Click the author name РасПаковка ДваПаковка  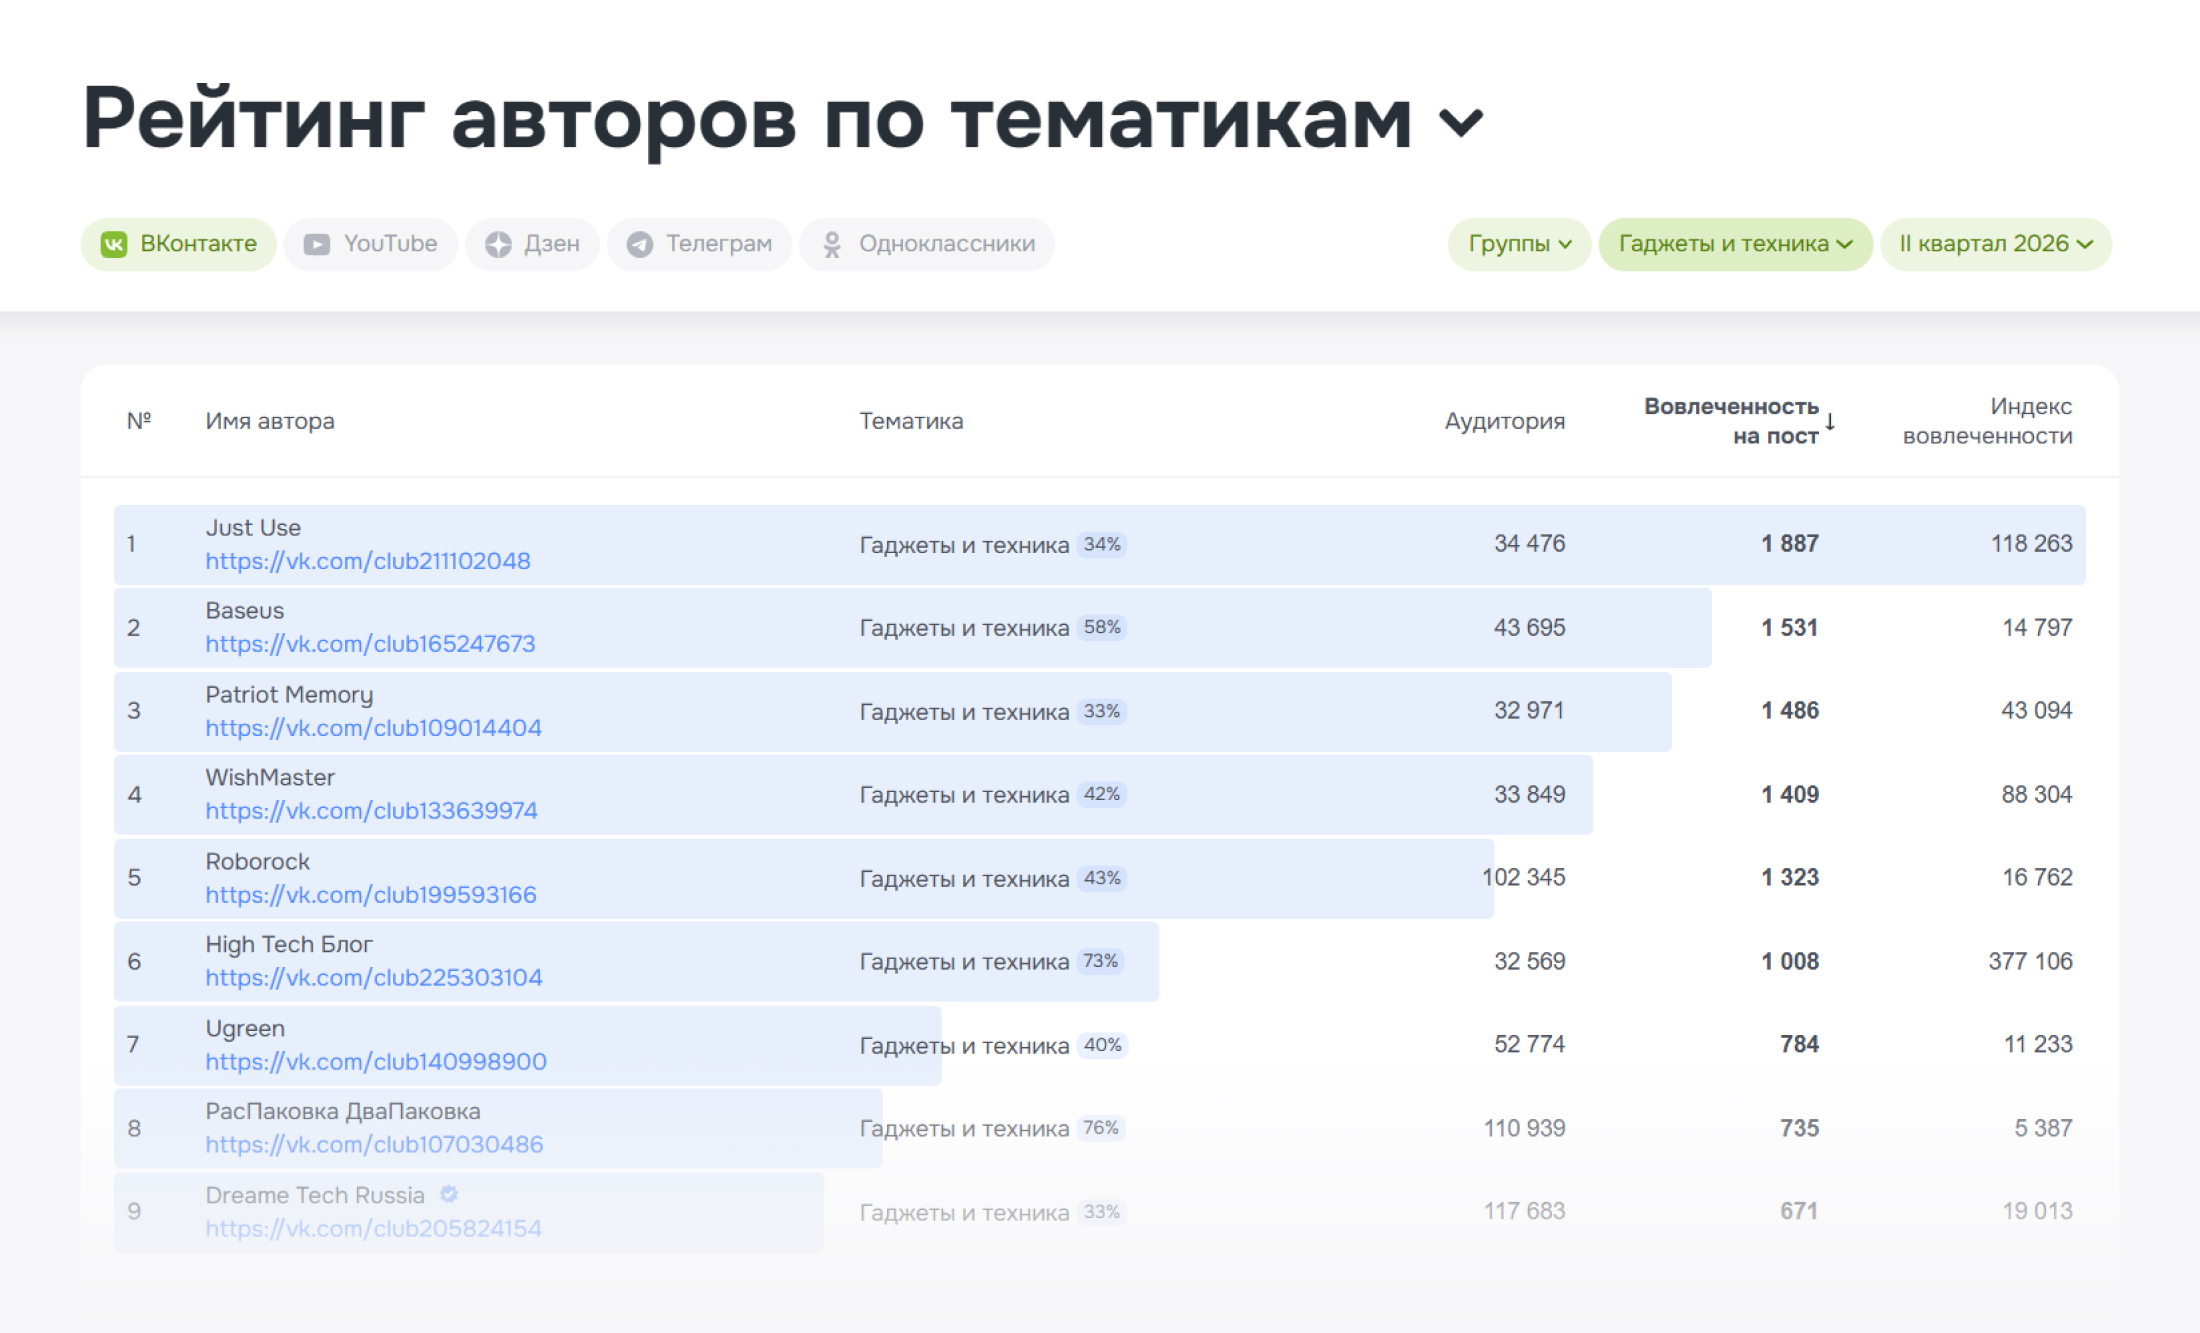[x=343, y=1112]
